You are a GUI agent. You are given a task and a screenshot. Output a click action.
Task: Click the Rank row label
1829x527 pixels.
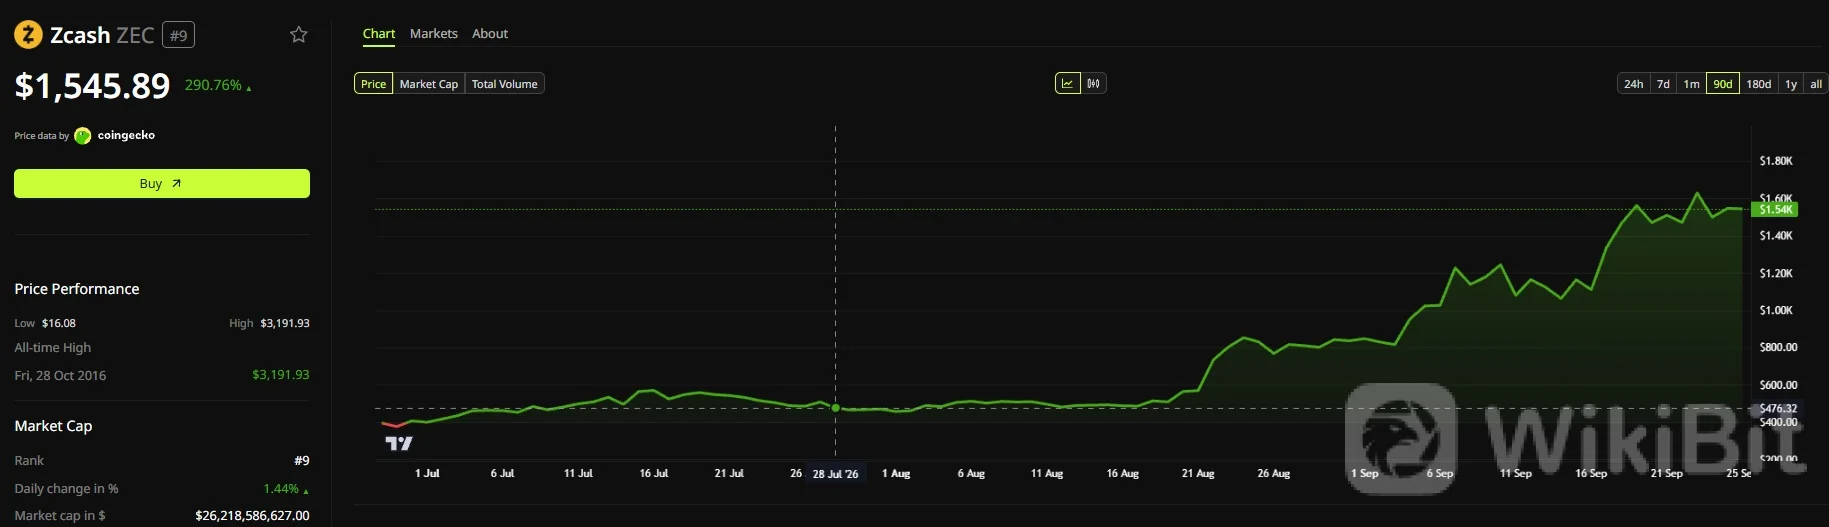tap(29, 461)
